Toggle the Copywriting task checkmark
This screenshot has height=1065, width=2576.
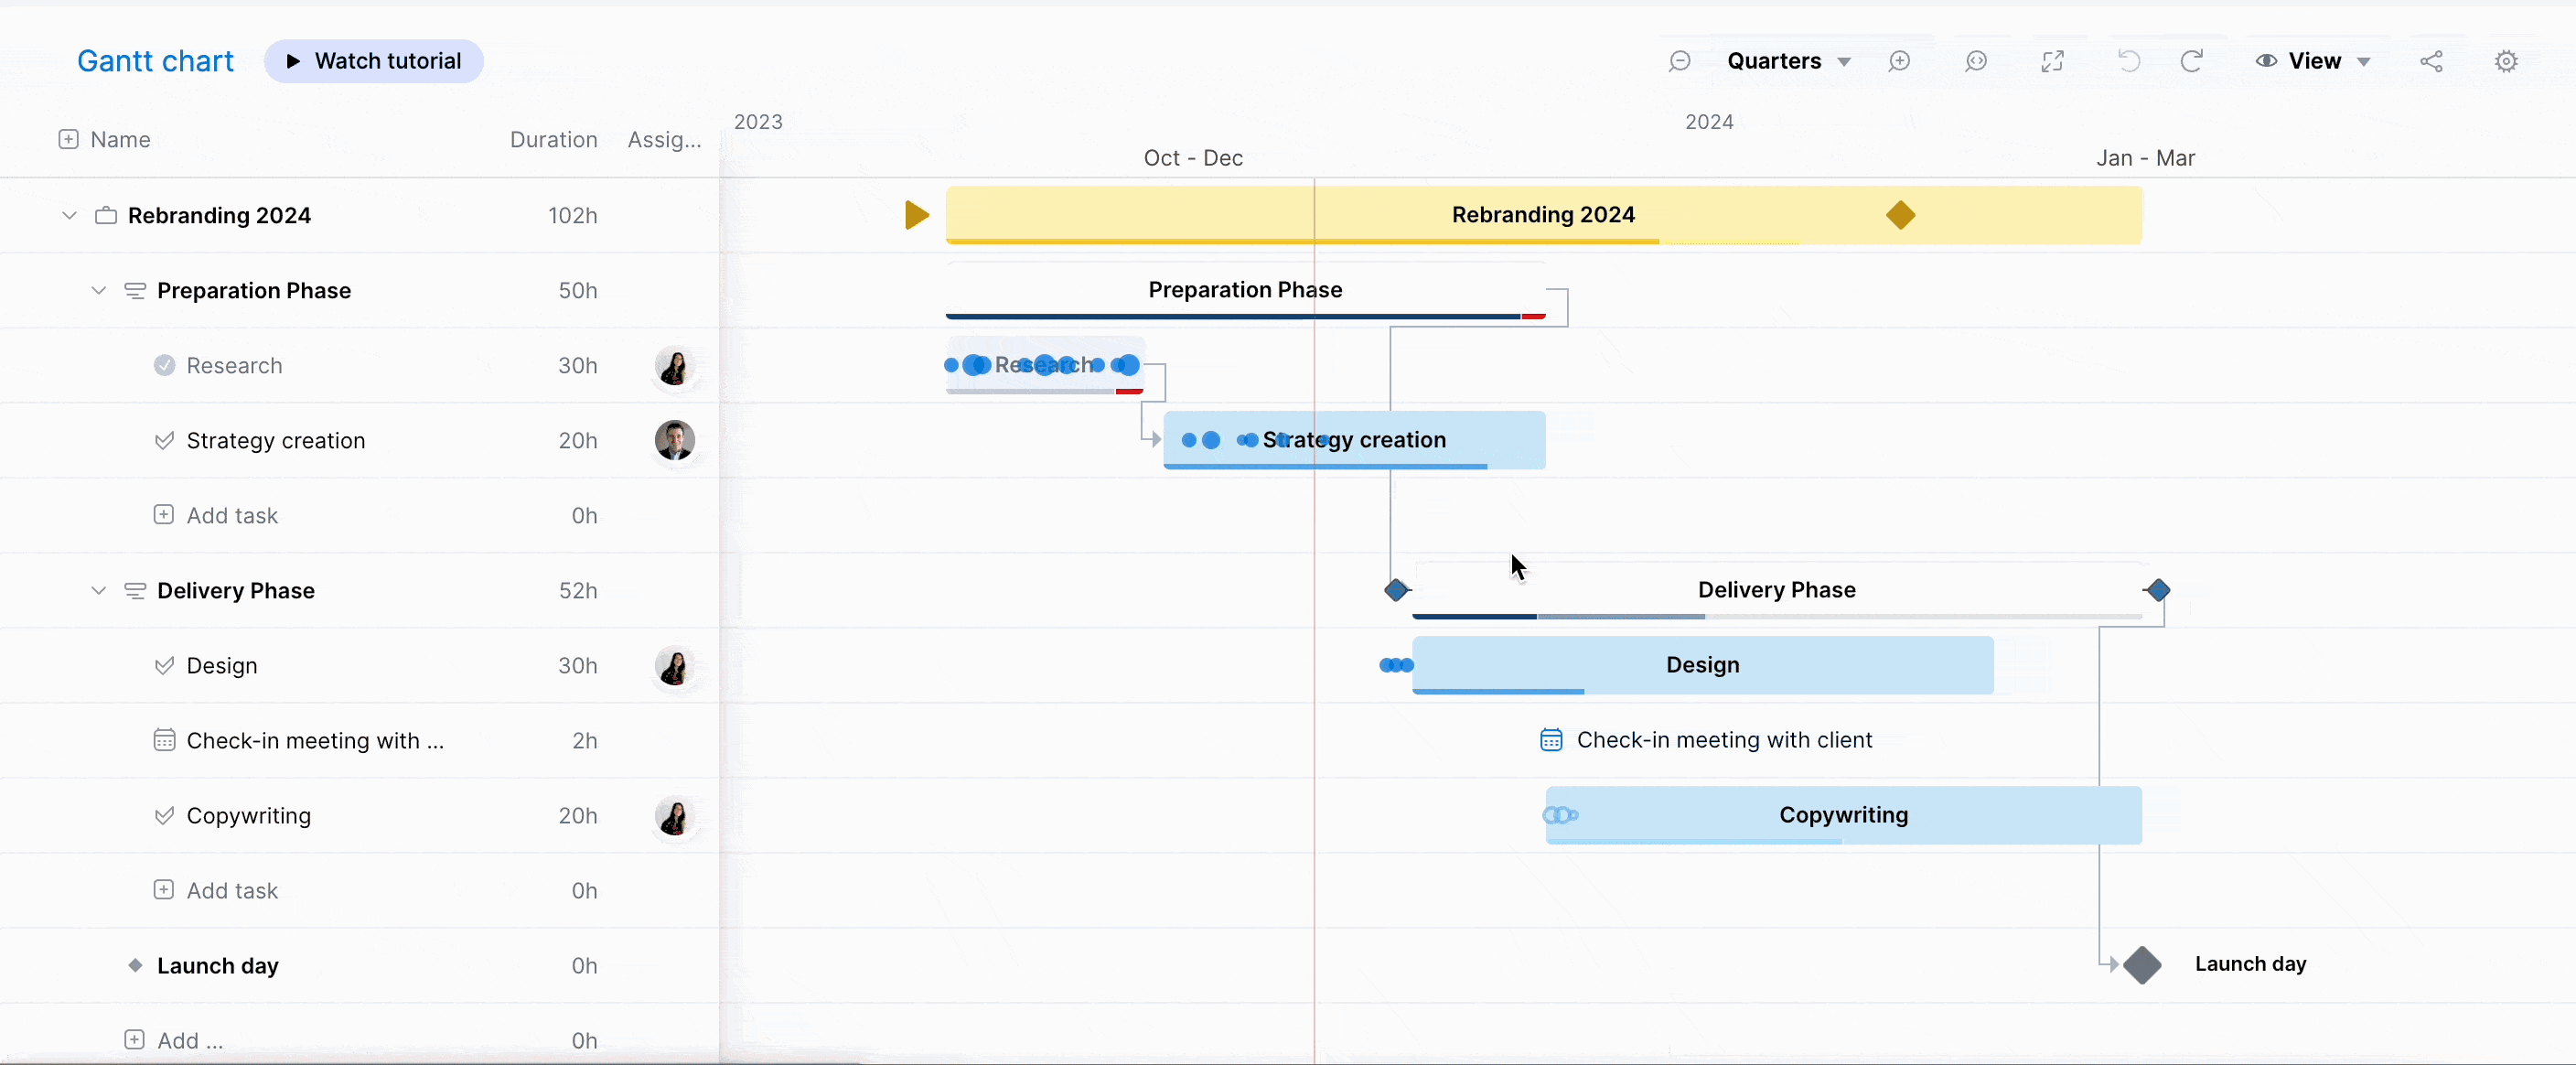coord(164,815)
